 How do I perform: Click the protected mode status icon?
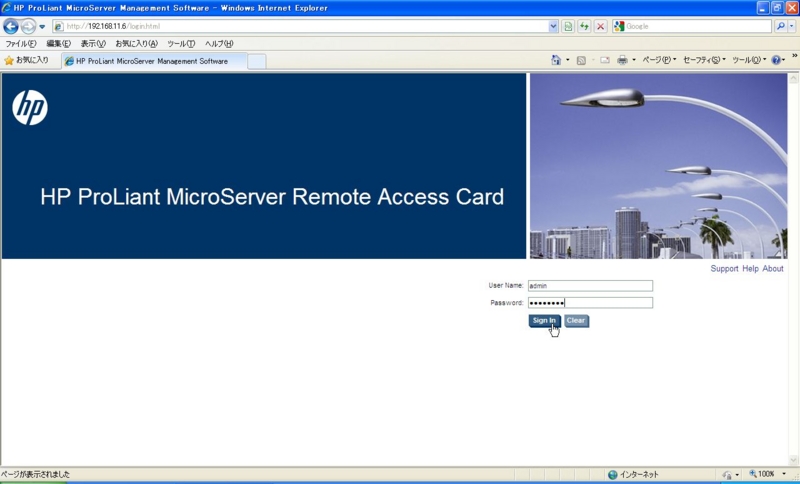[x=727, y=475]
